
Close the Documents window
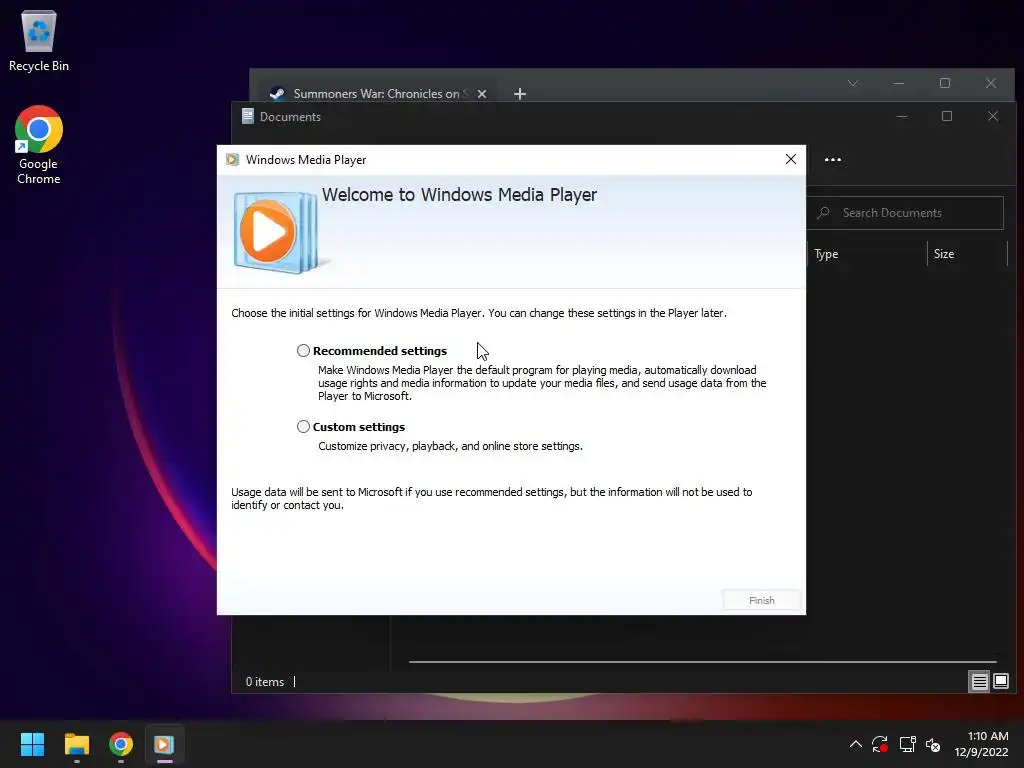tap(993, 116)
